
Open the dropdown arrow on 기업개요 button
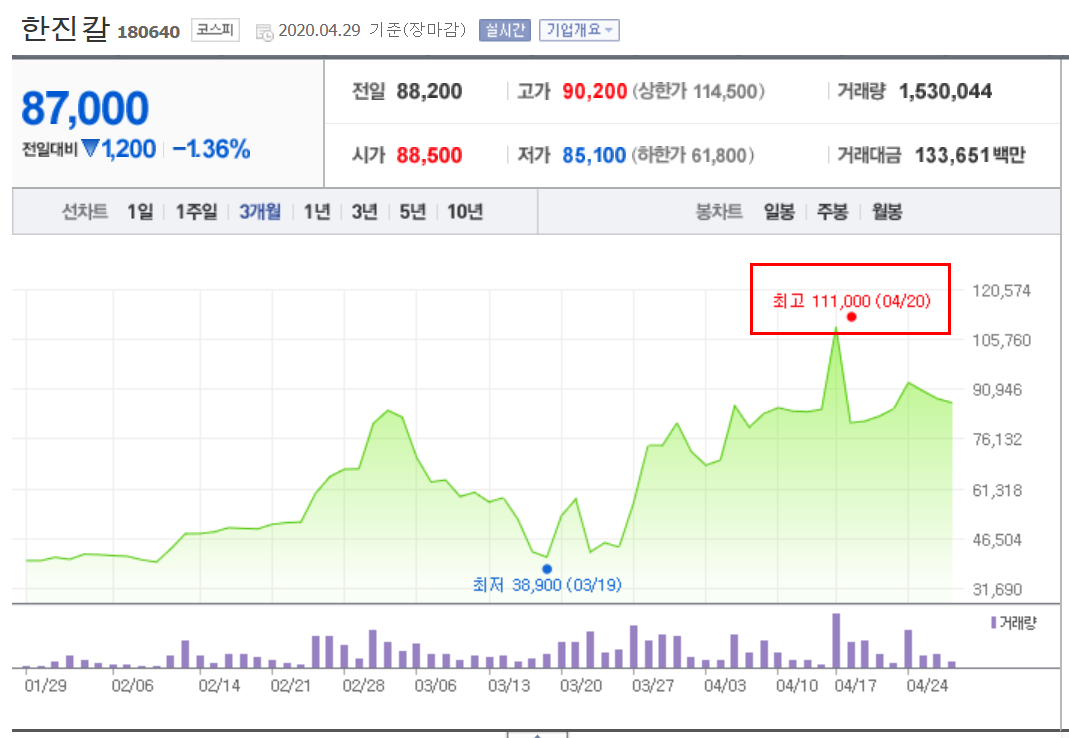pyautogui.click(x=609, y=30)
